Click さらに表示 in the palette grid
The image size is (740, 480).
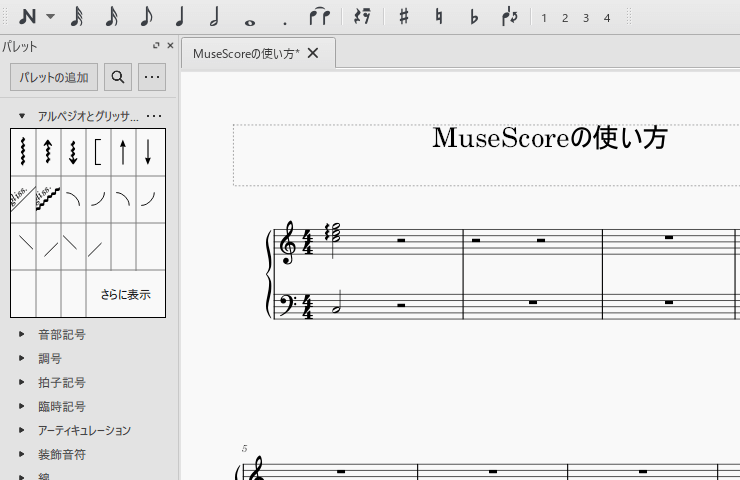[x=125, y=295]
